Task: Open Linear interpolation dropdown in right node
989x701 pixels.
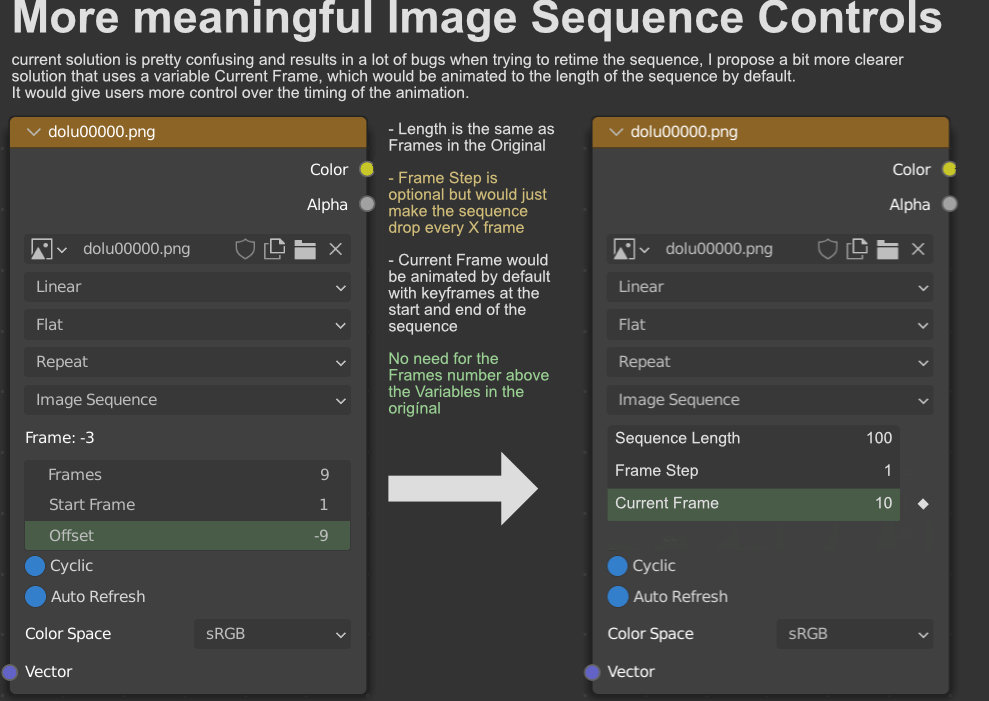Action: [x=770, y=287]
